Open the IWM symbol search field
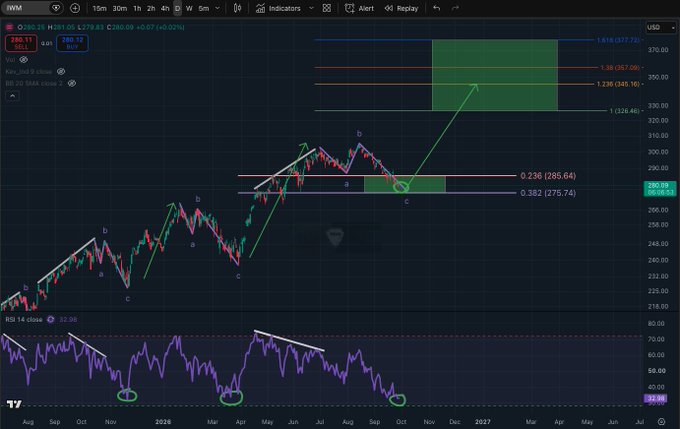Image resolution: width=680 pixels, height=429 pixels. point(26,8)
